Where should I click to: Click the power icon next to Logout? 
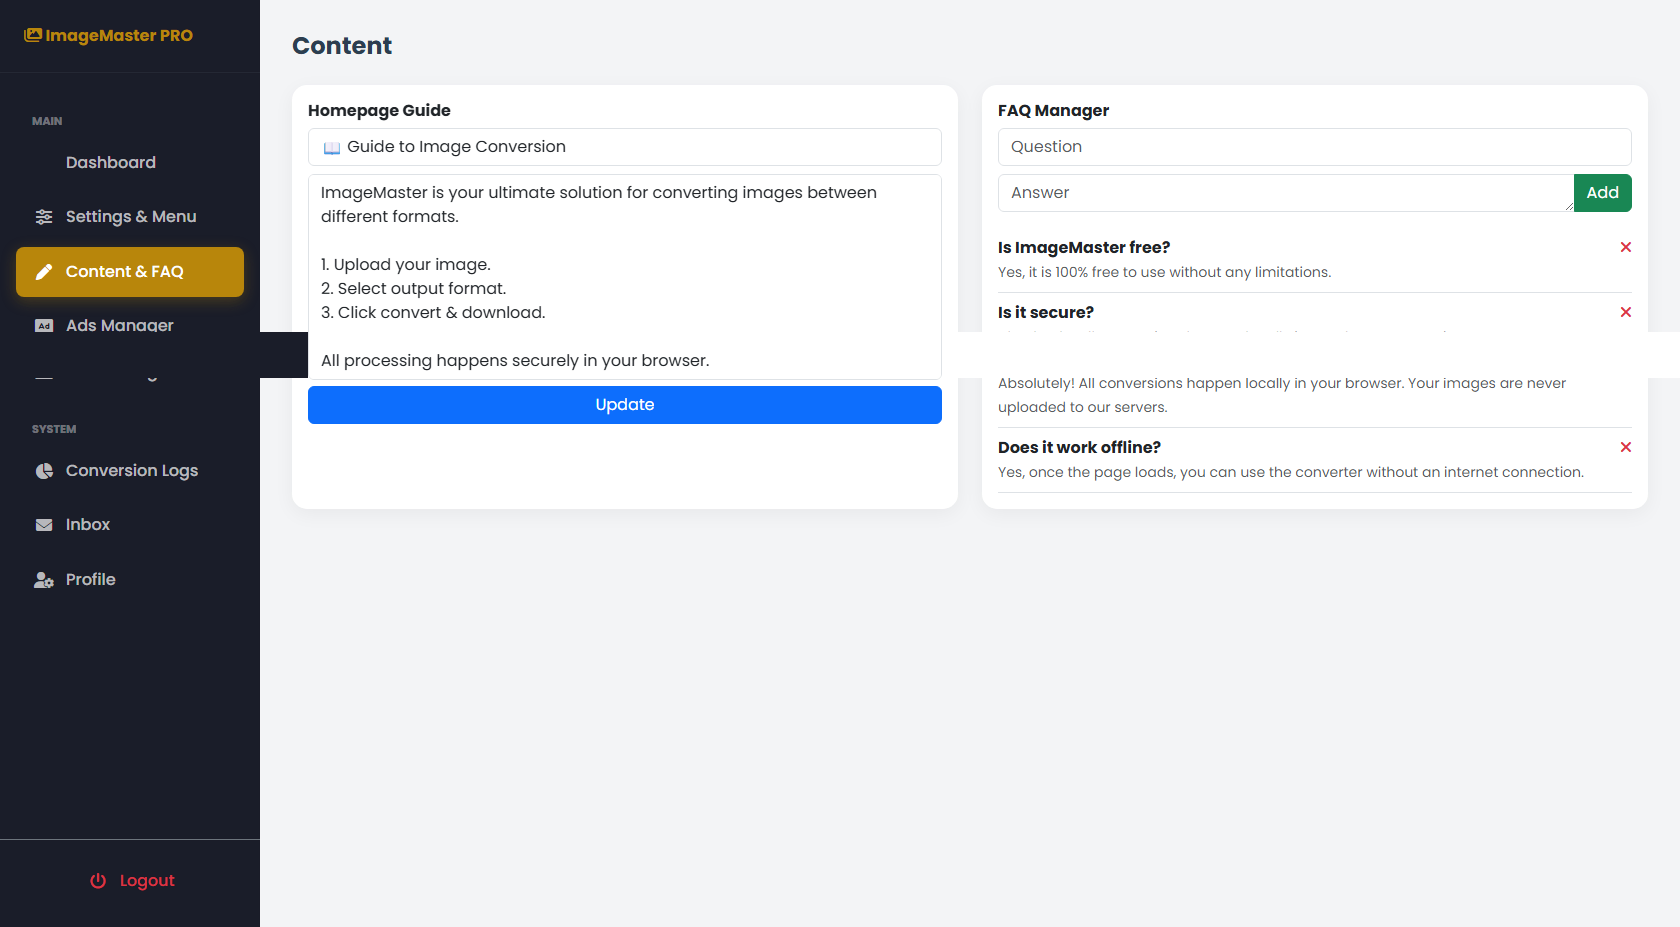pyautogui.click(x=98, y=881)
